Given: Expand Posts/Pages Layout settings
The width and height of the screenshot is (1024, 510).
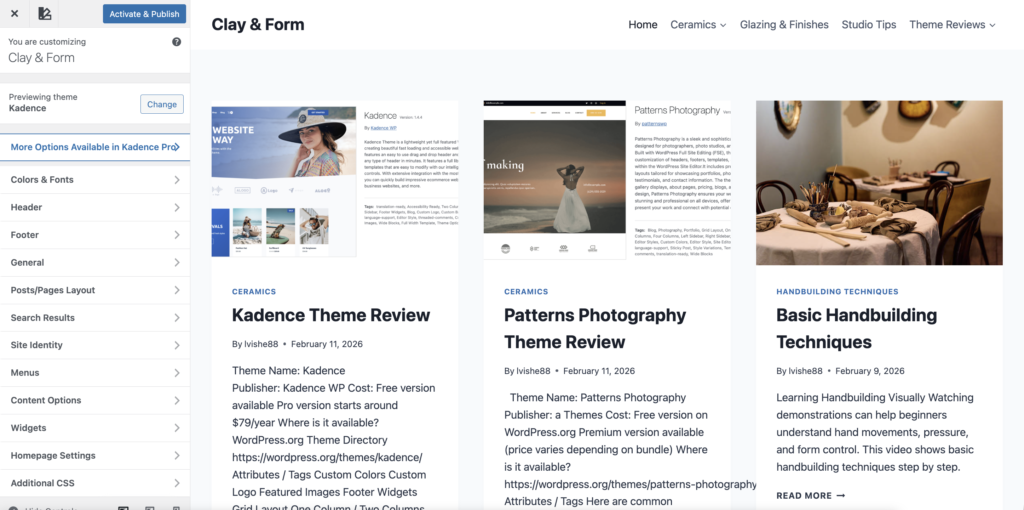Looking at the screenshot, I should (x=94, y=290).
